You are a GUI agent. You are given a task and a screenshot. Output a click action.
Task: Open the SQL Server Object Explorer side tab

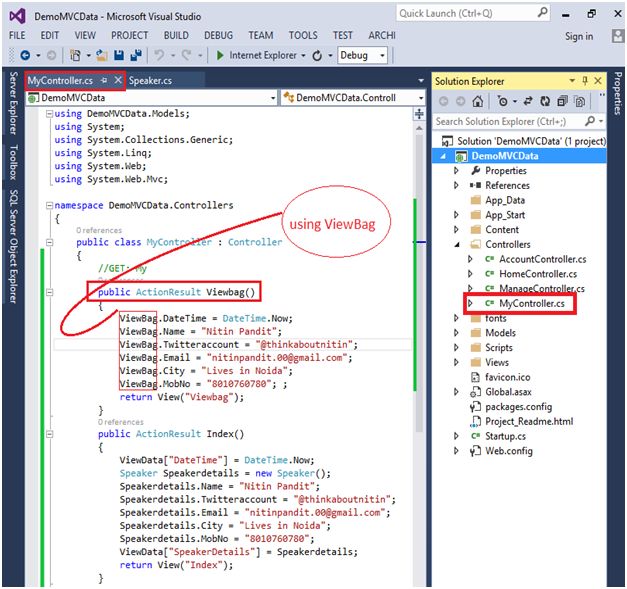(13, 246)
